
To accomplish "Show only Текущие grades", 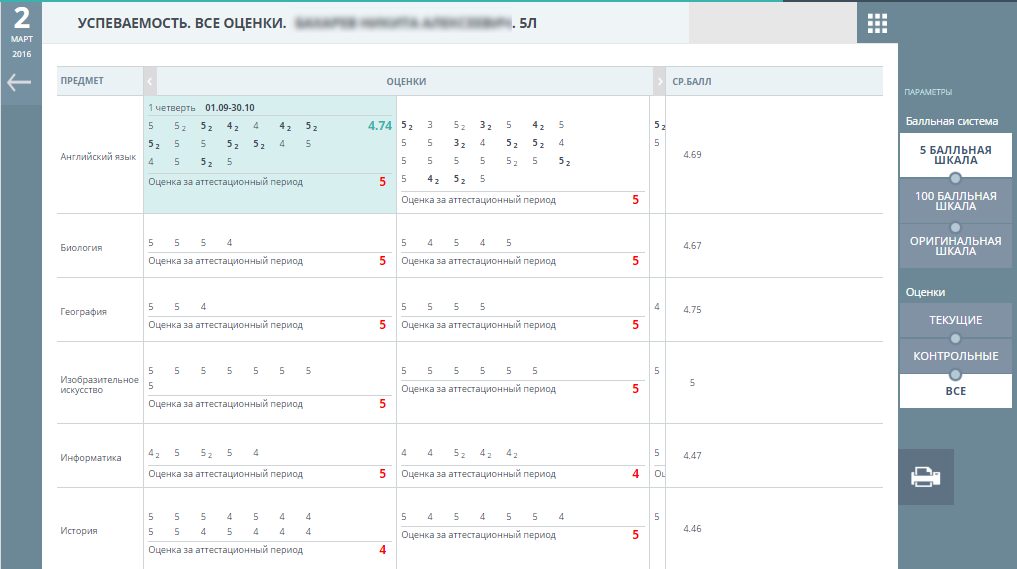I will tap(955, 320).
